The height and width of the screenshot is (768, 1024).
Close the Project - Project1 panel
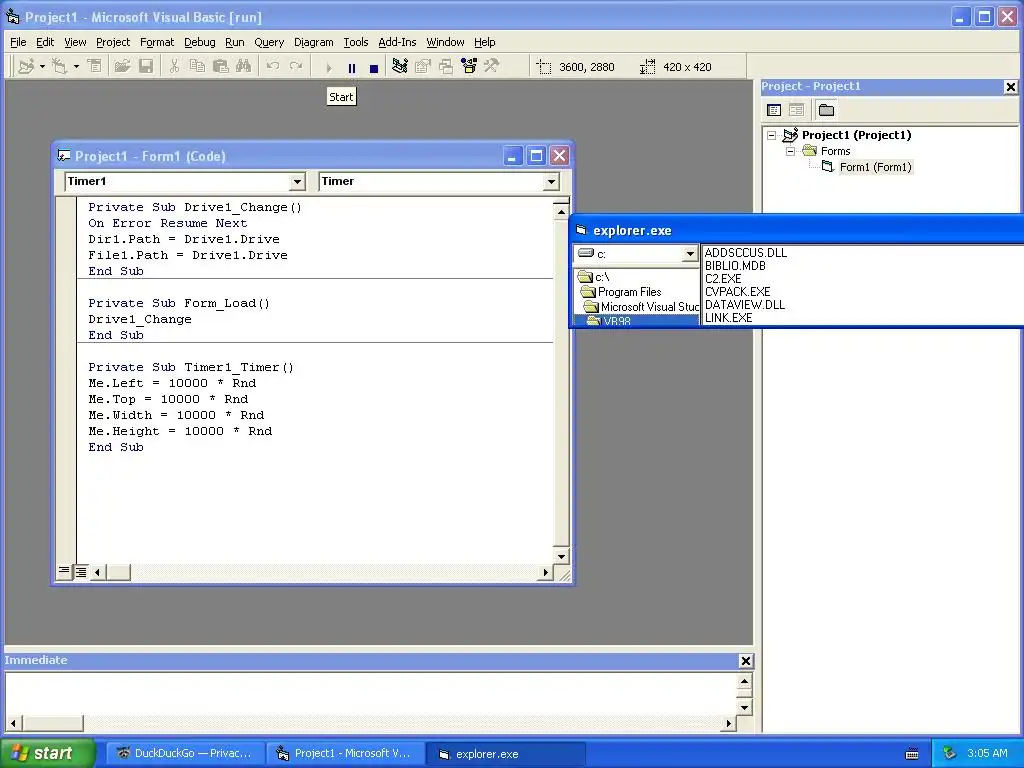[1010, 86]
